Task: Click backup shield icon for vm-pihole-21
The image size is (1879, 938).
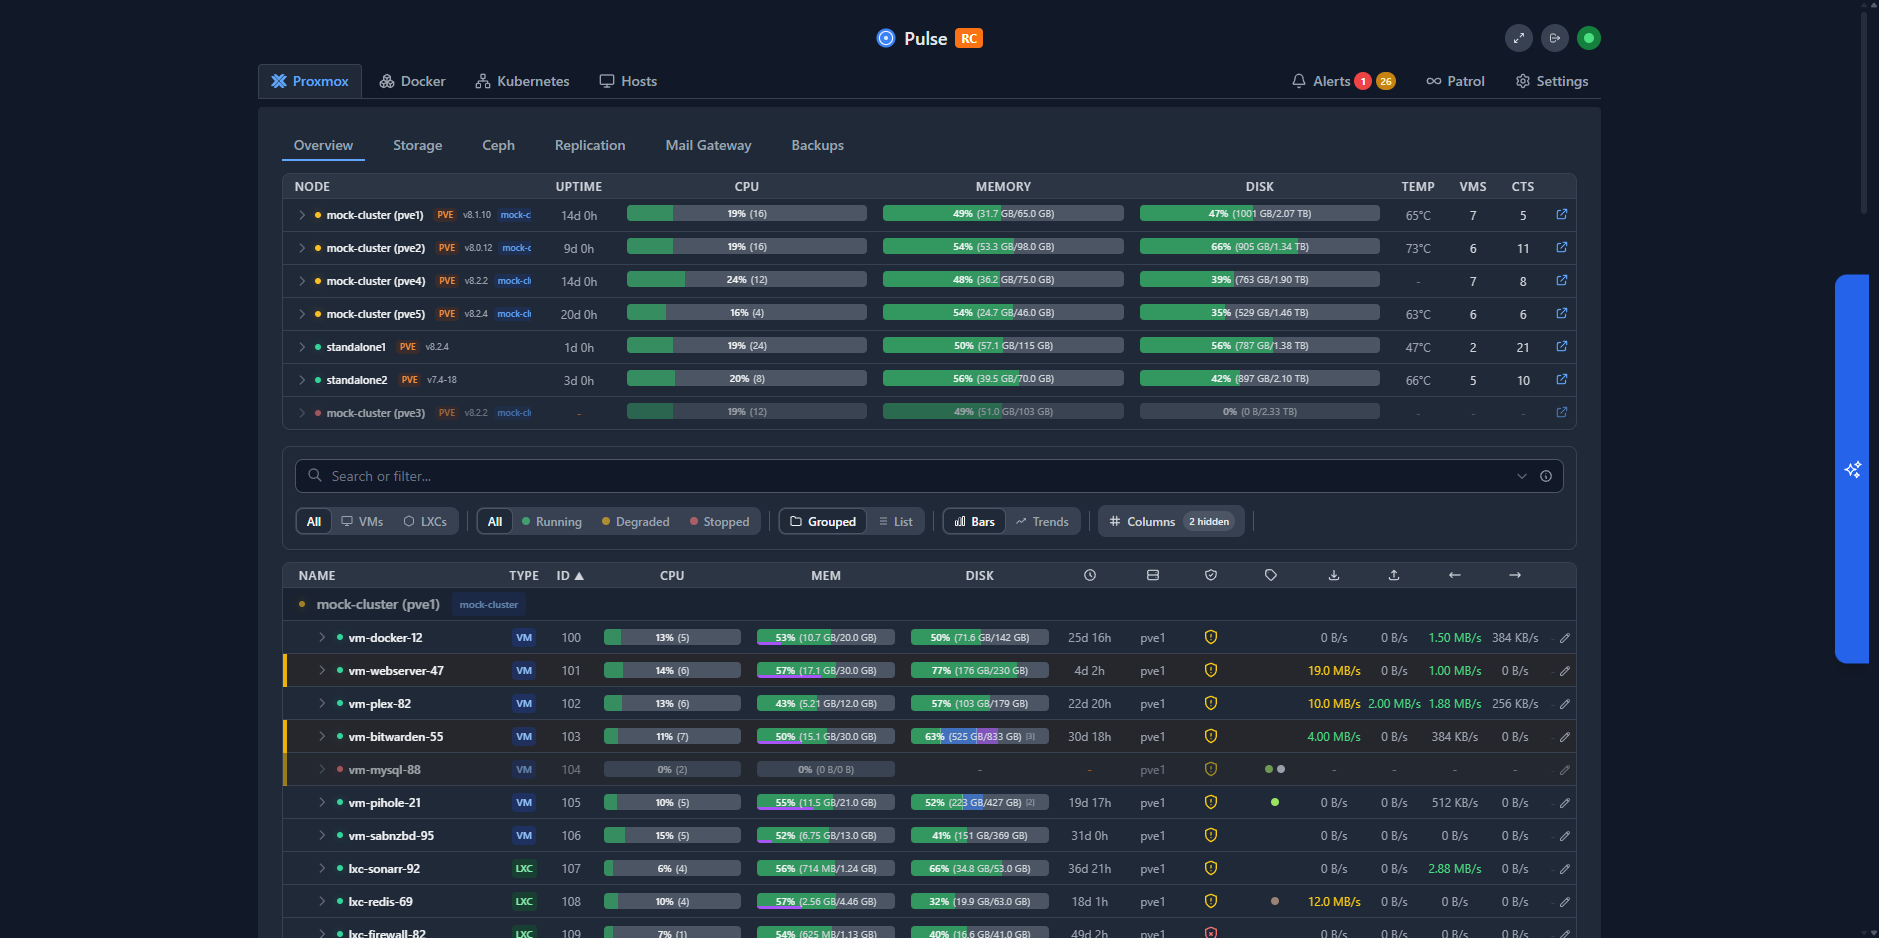Action: pos(1210,802)
